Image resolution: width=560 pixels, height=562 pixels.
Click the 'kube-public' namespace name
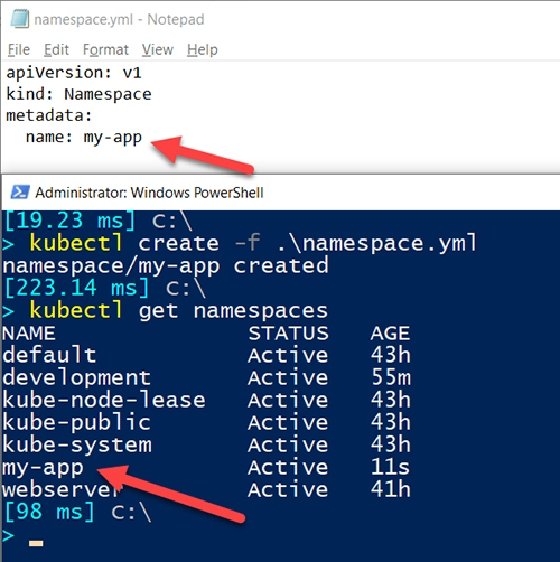(x=76, y=423)
